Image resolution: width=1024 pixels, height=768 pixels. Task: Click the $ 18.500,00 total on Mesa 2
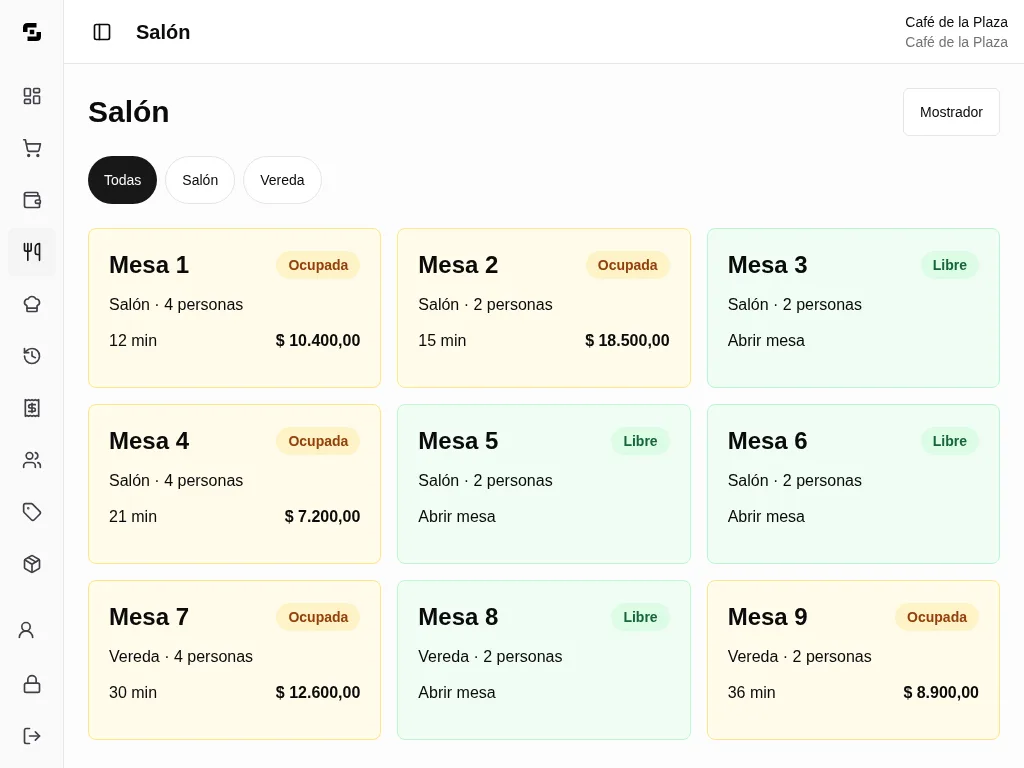[x=628, y=340]
